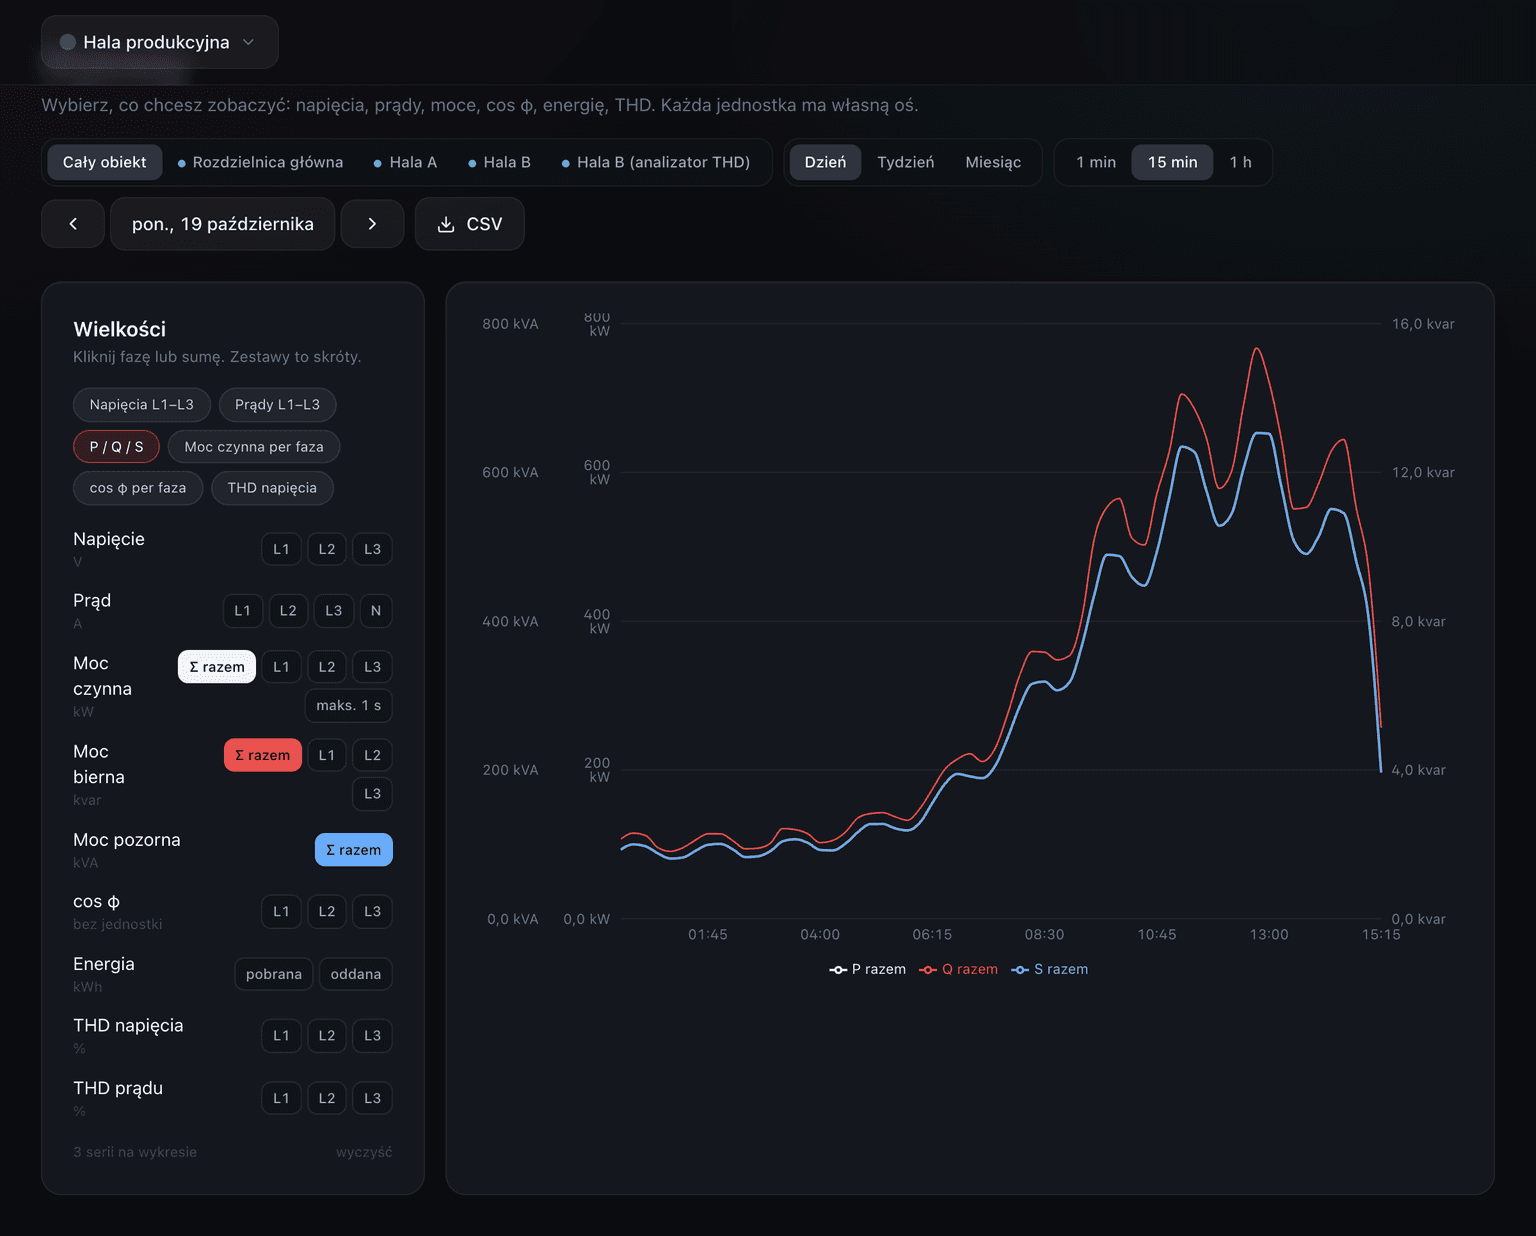Select 1 h resolution
The width and height of the screenshot is (1536, 1236).
(1241, 162)
